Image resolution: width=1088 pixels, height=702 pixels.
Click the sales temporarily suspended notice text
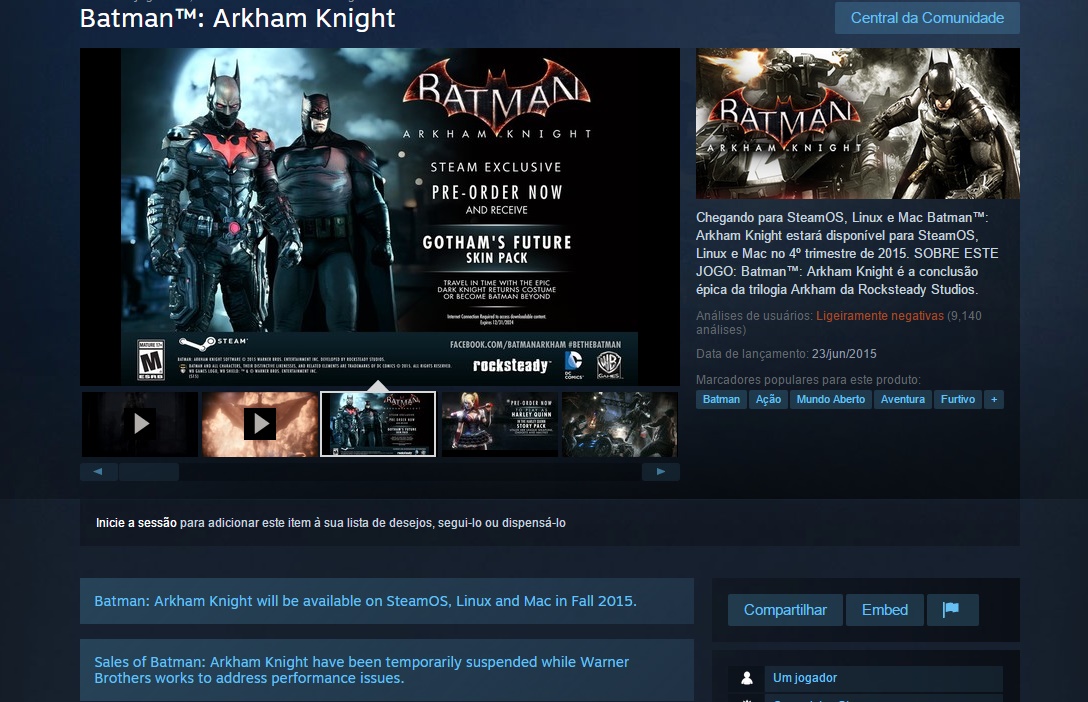(362, 670)
